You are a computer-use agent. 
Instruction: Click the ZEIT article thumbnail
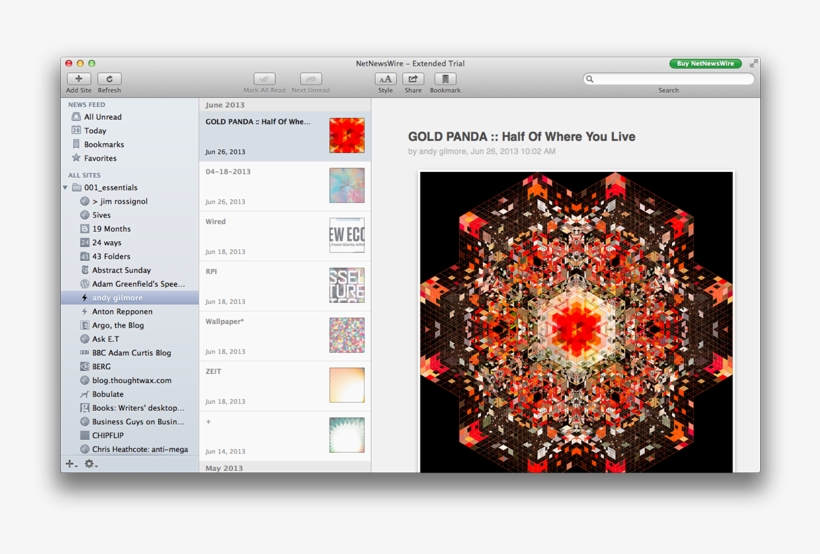[347, 385]
